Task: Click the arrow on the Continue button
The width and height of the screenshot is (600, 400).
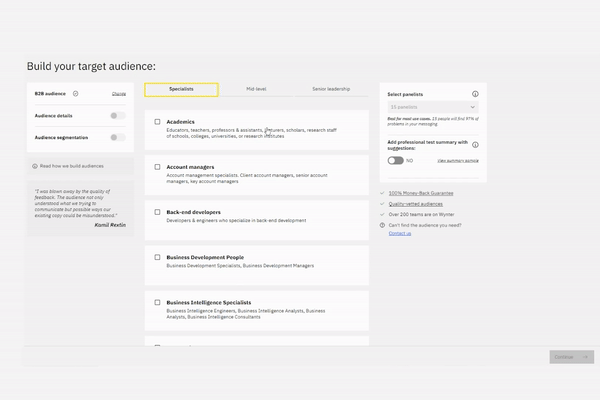Action: (x=585, y=357)
